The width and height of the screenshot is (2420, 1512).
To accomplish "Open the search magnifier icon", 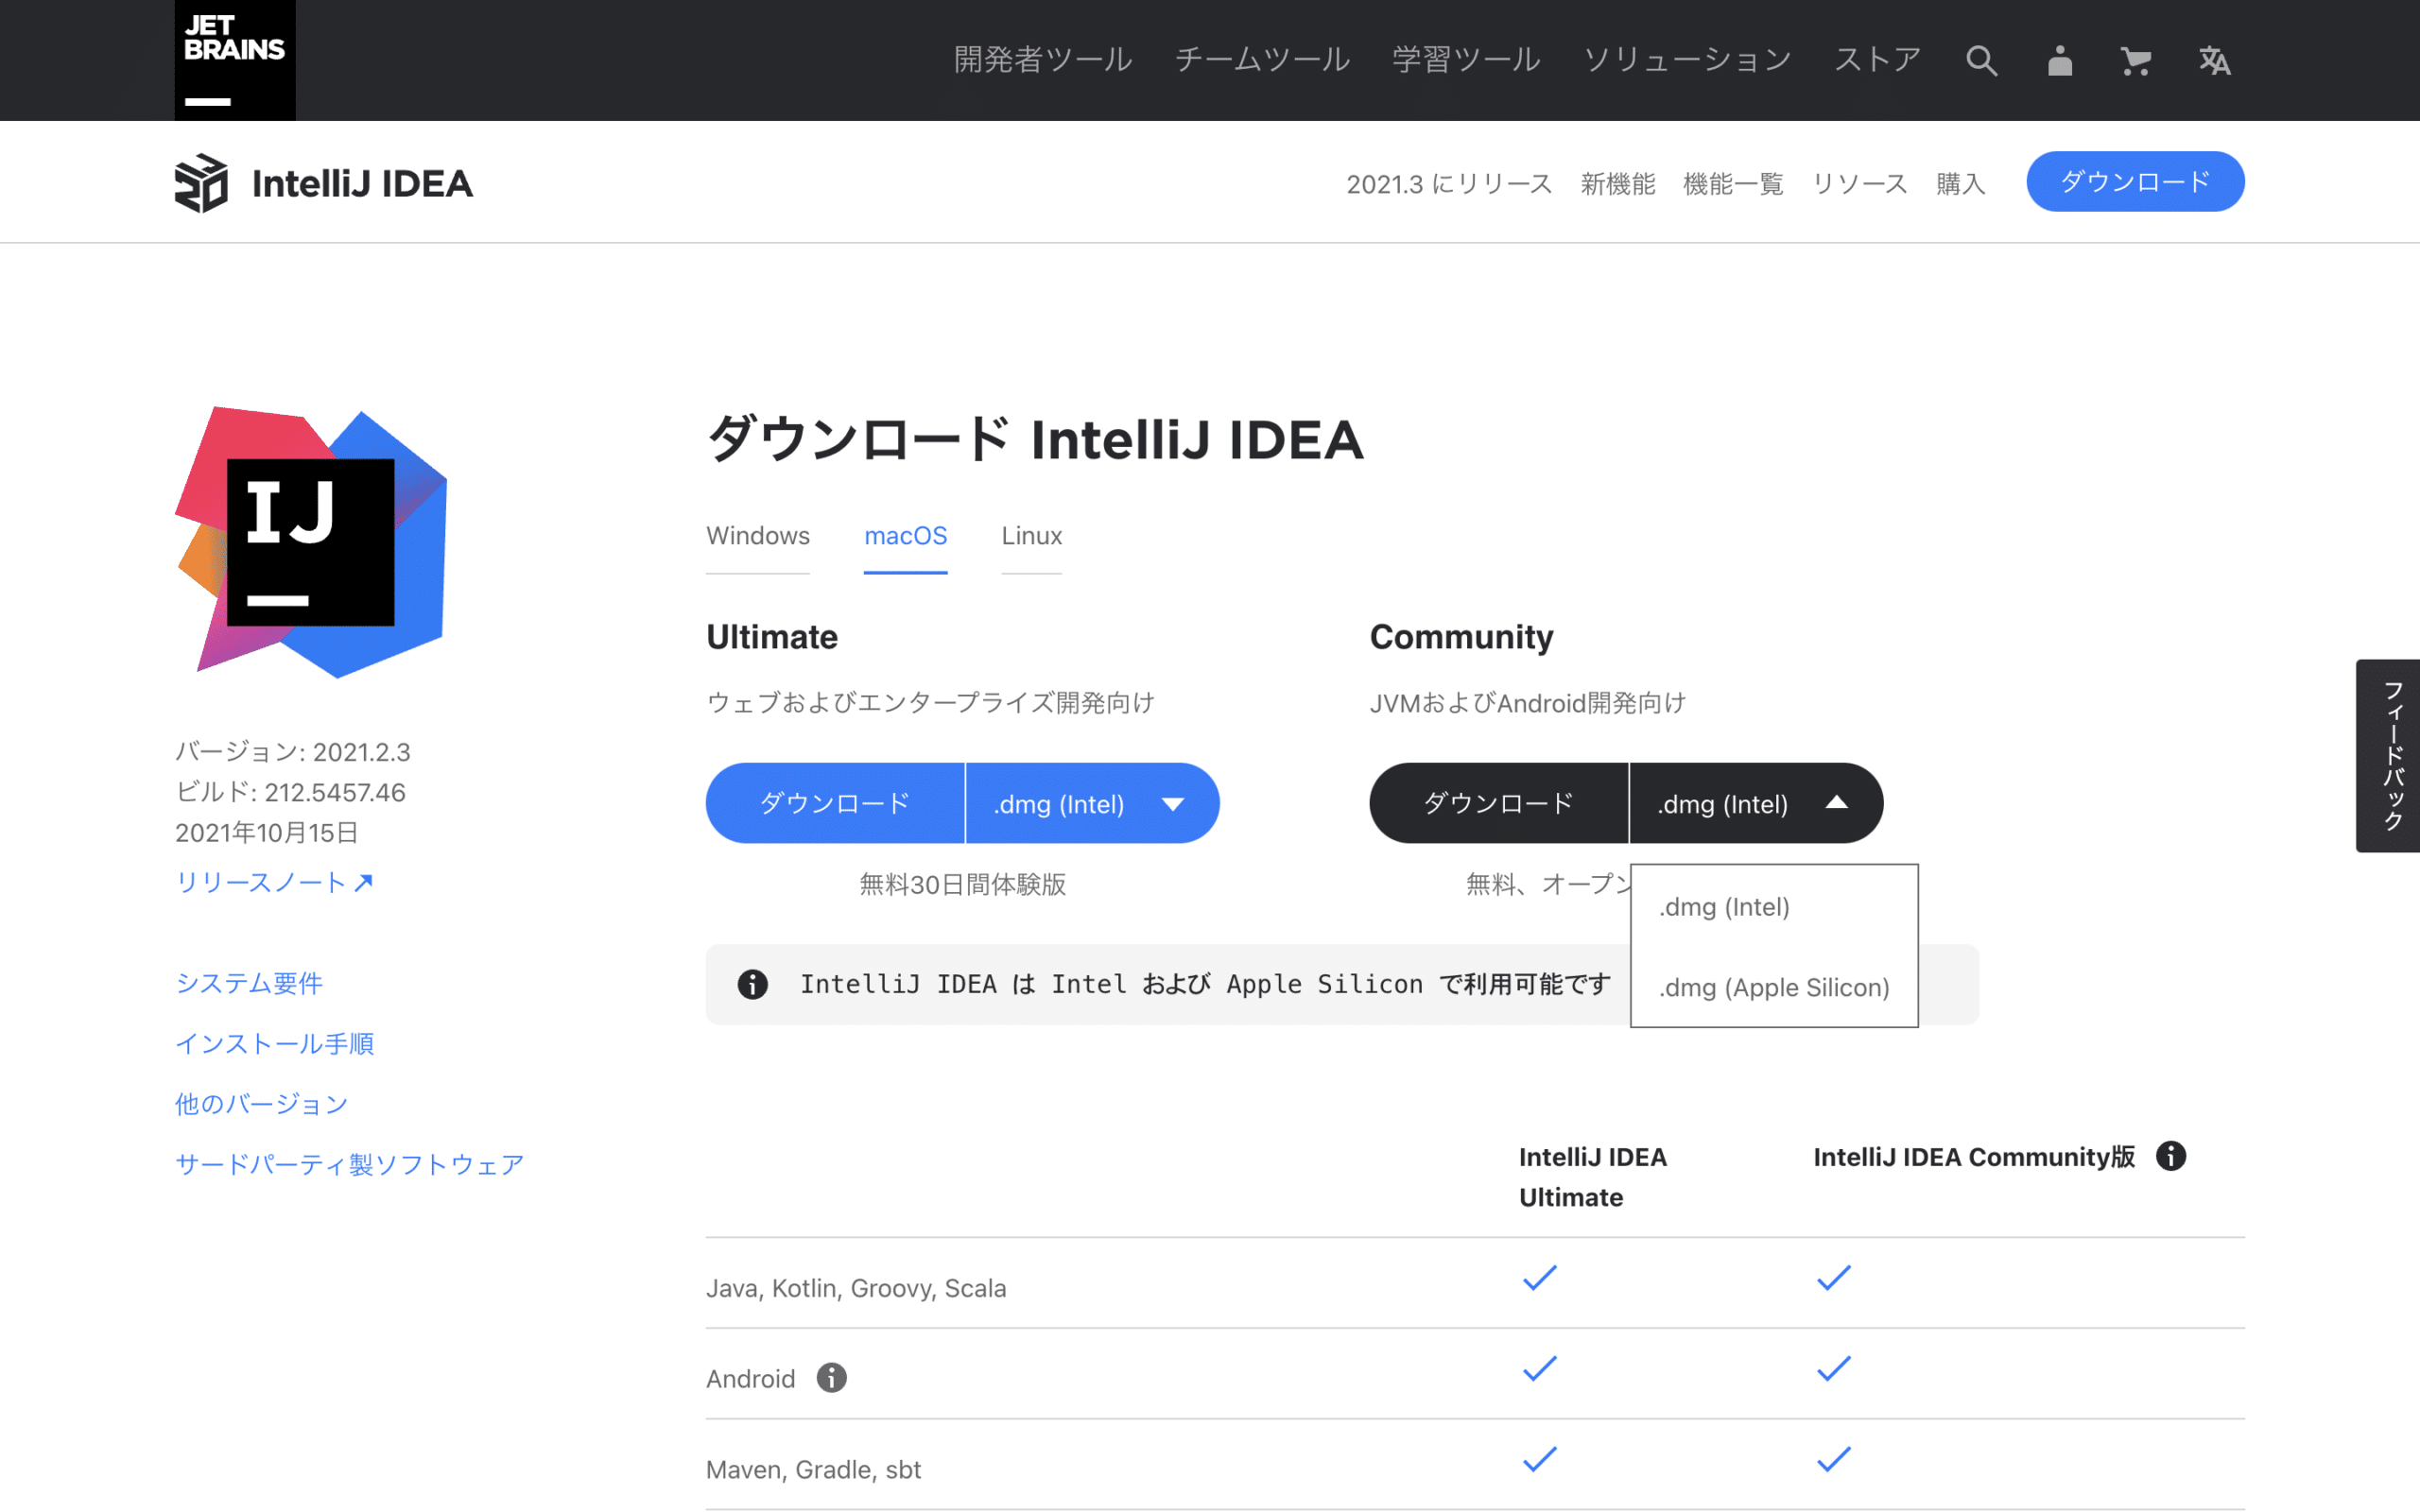I will point(1981,61).
